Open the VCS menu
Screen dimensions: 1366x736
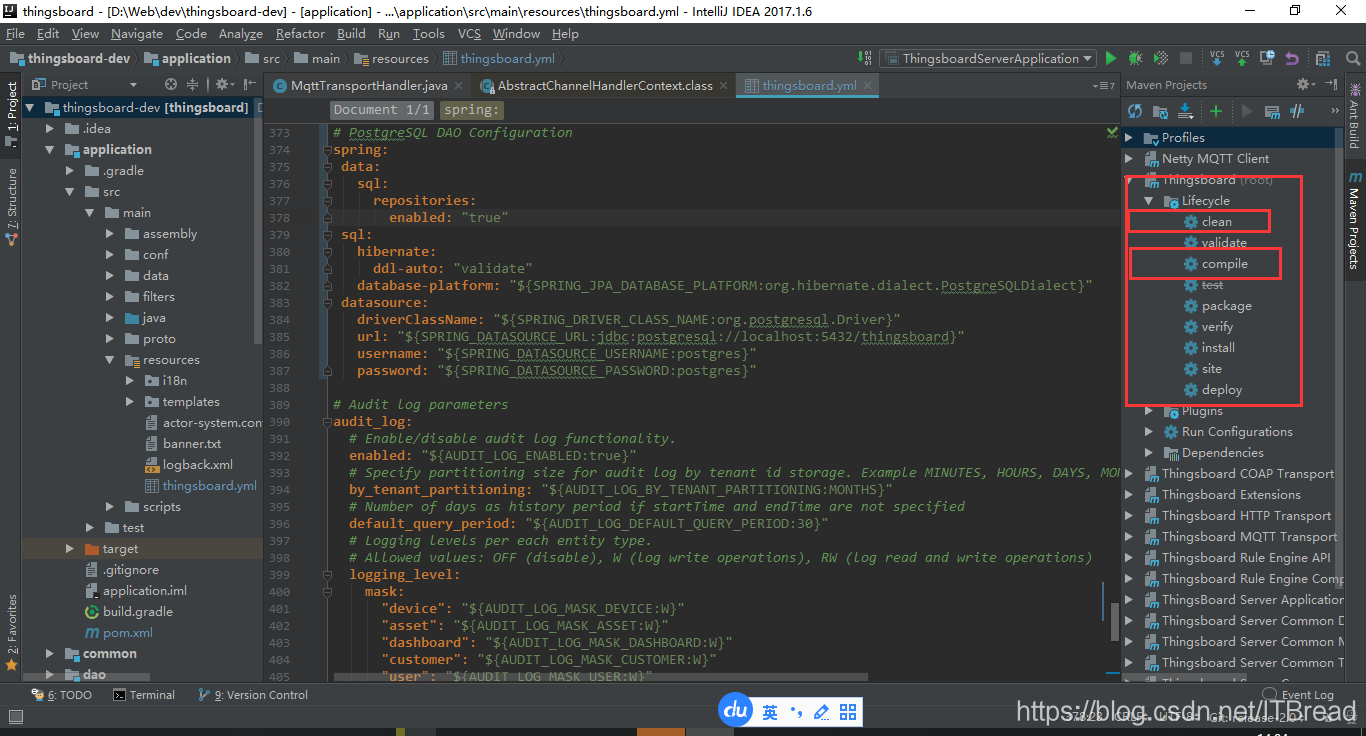coord(469,33)
